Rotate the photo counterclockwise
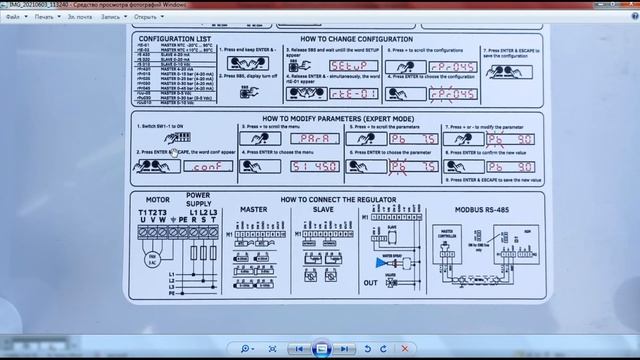Image resolution: width=640 pixels, height=360 pixels. (x=367, y=349)
